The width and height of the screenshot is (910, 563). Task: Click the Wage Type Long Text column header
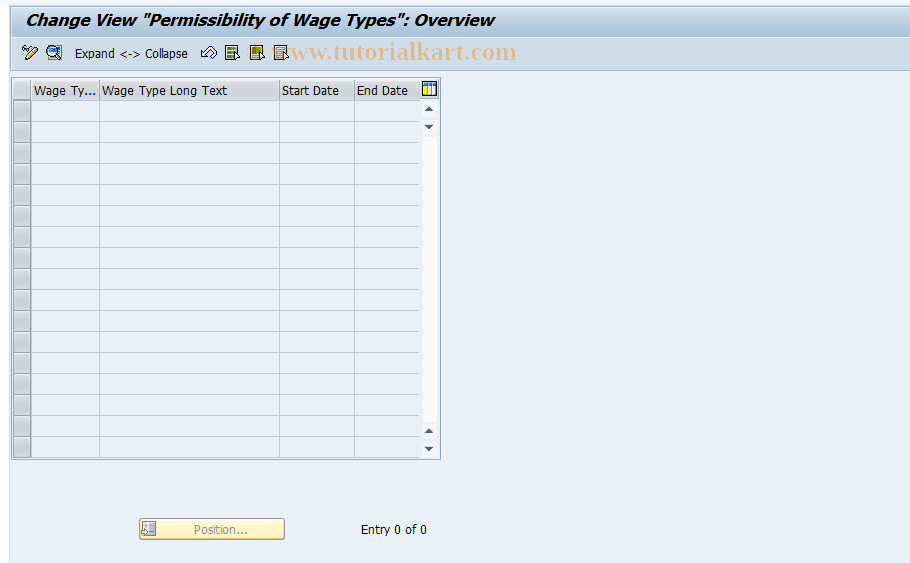point(189,91)
